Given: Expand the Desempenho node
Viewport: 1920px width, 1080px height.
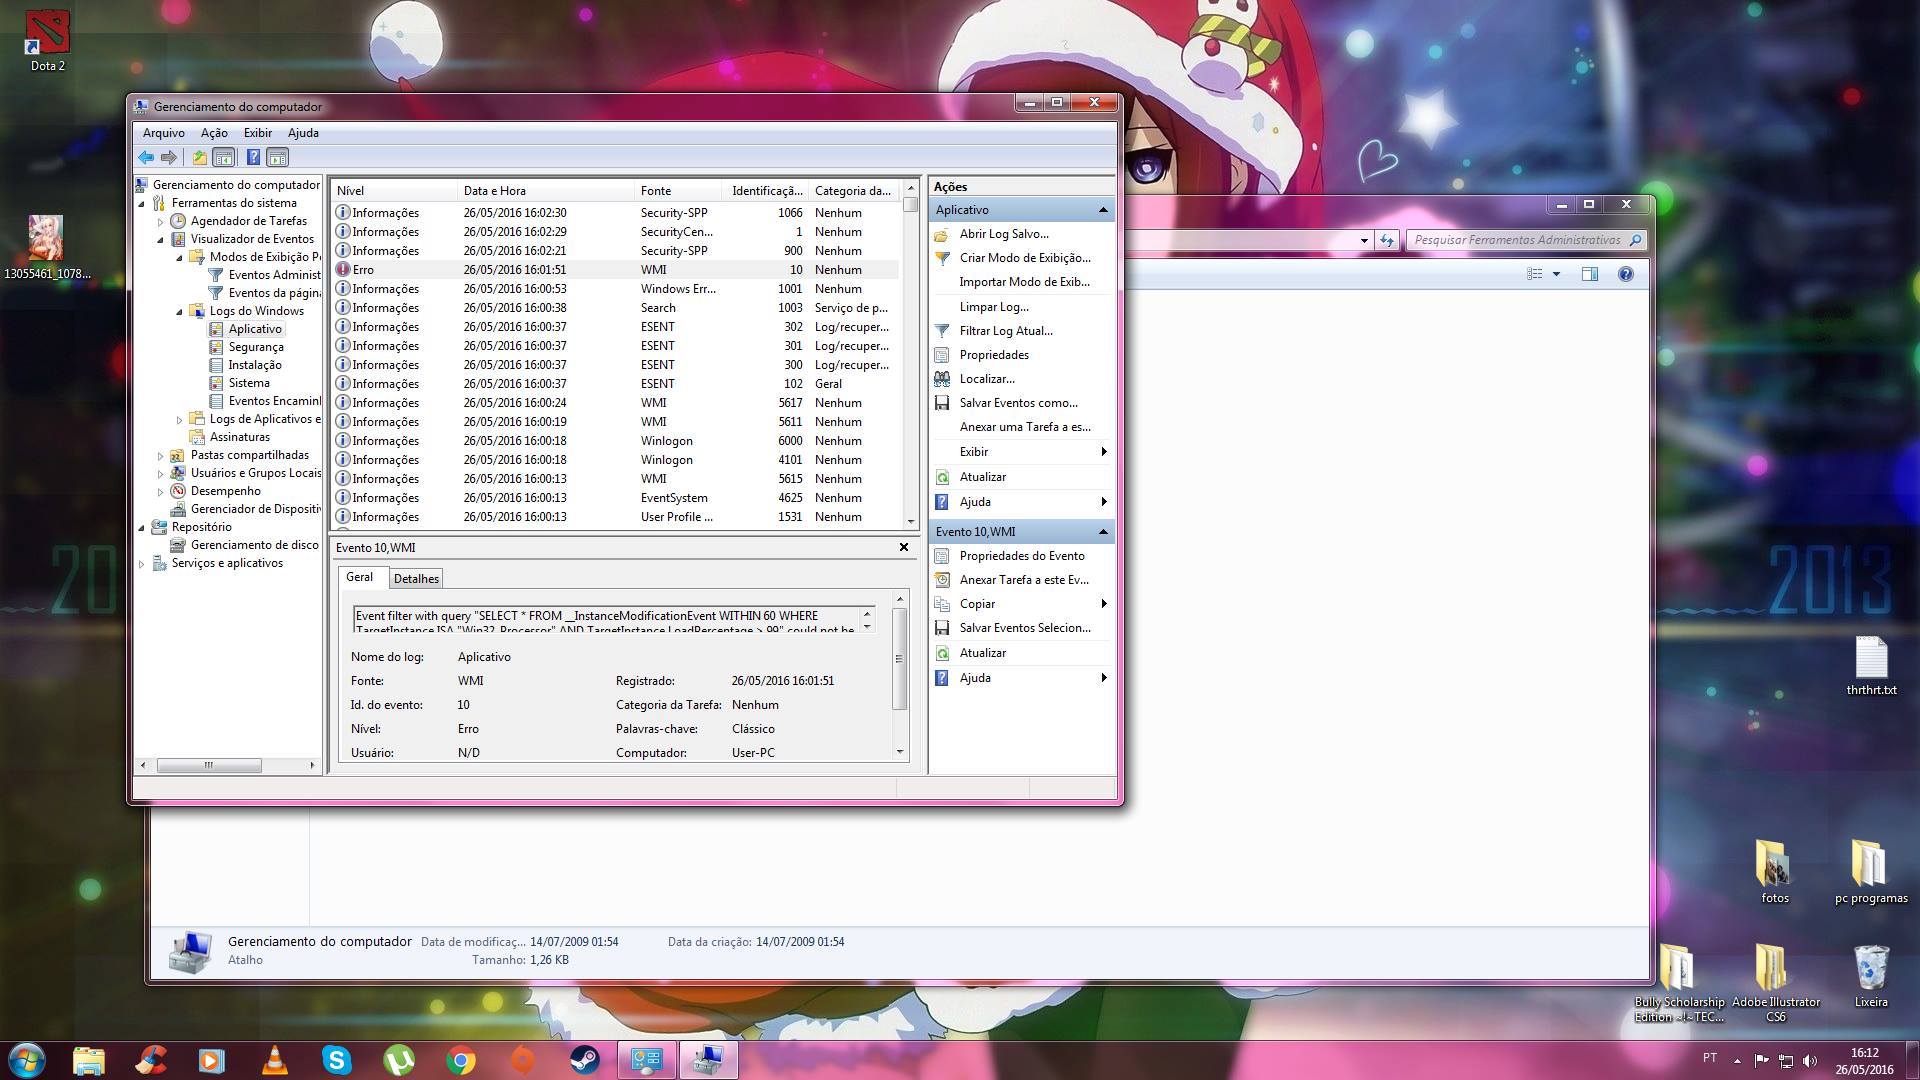Looking at the screenshot, I should pos(161,491).
